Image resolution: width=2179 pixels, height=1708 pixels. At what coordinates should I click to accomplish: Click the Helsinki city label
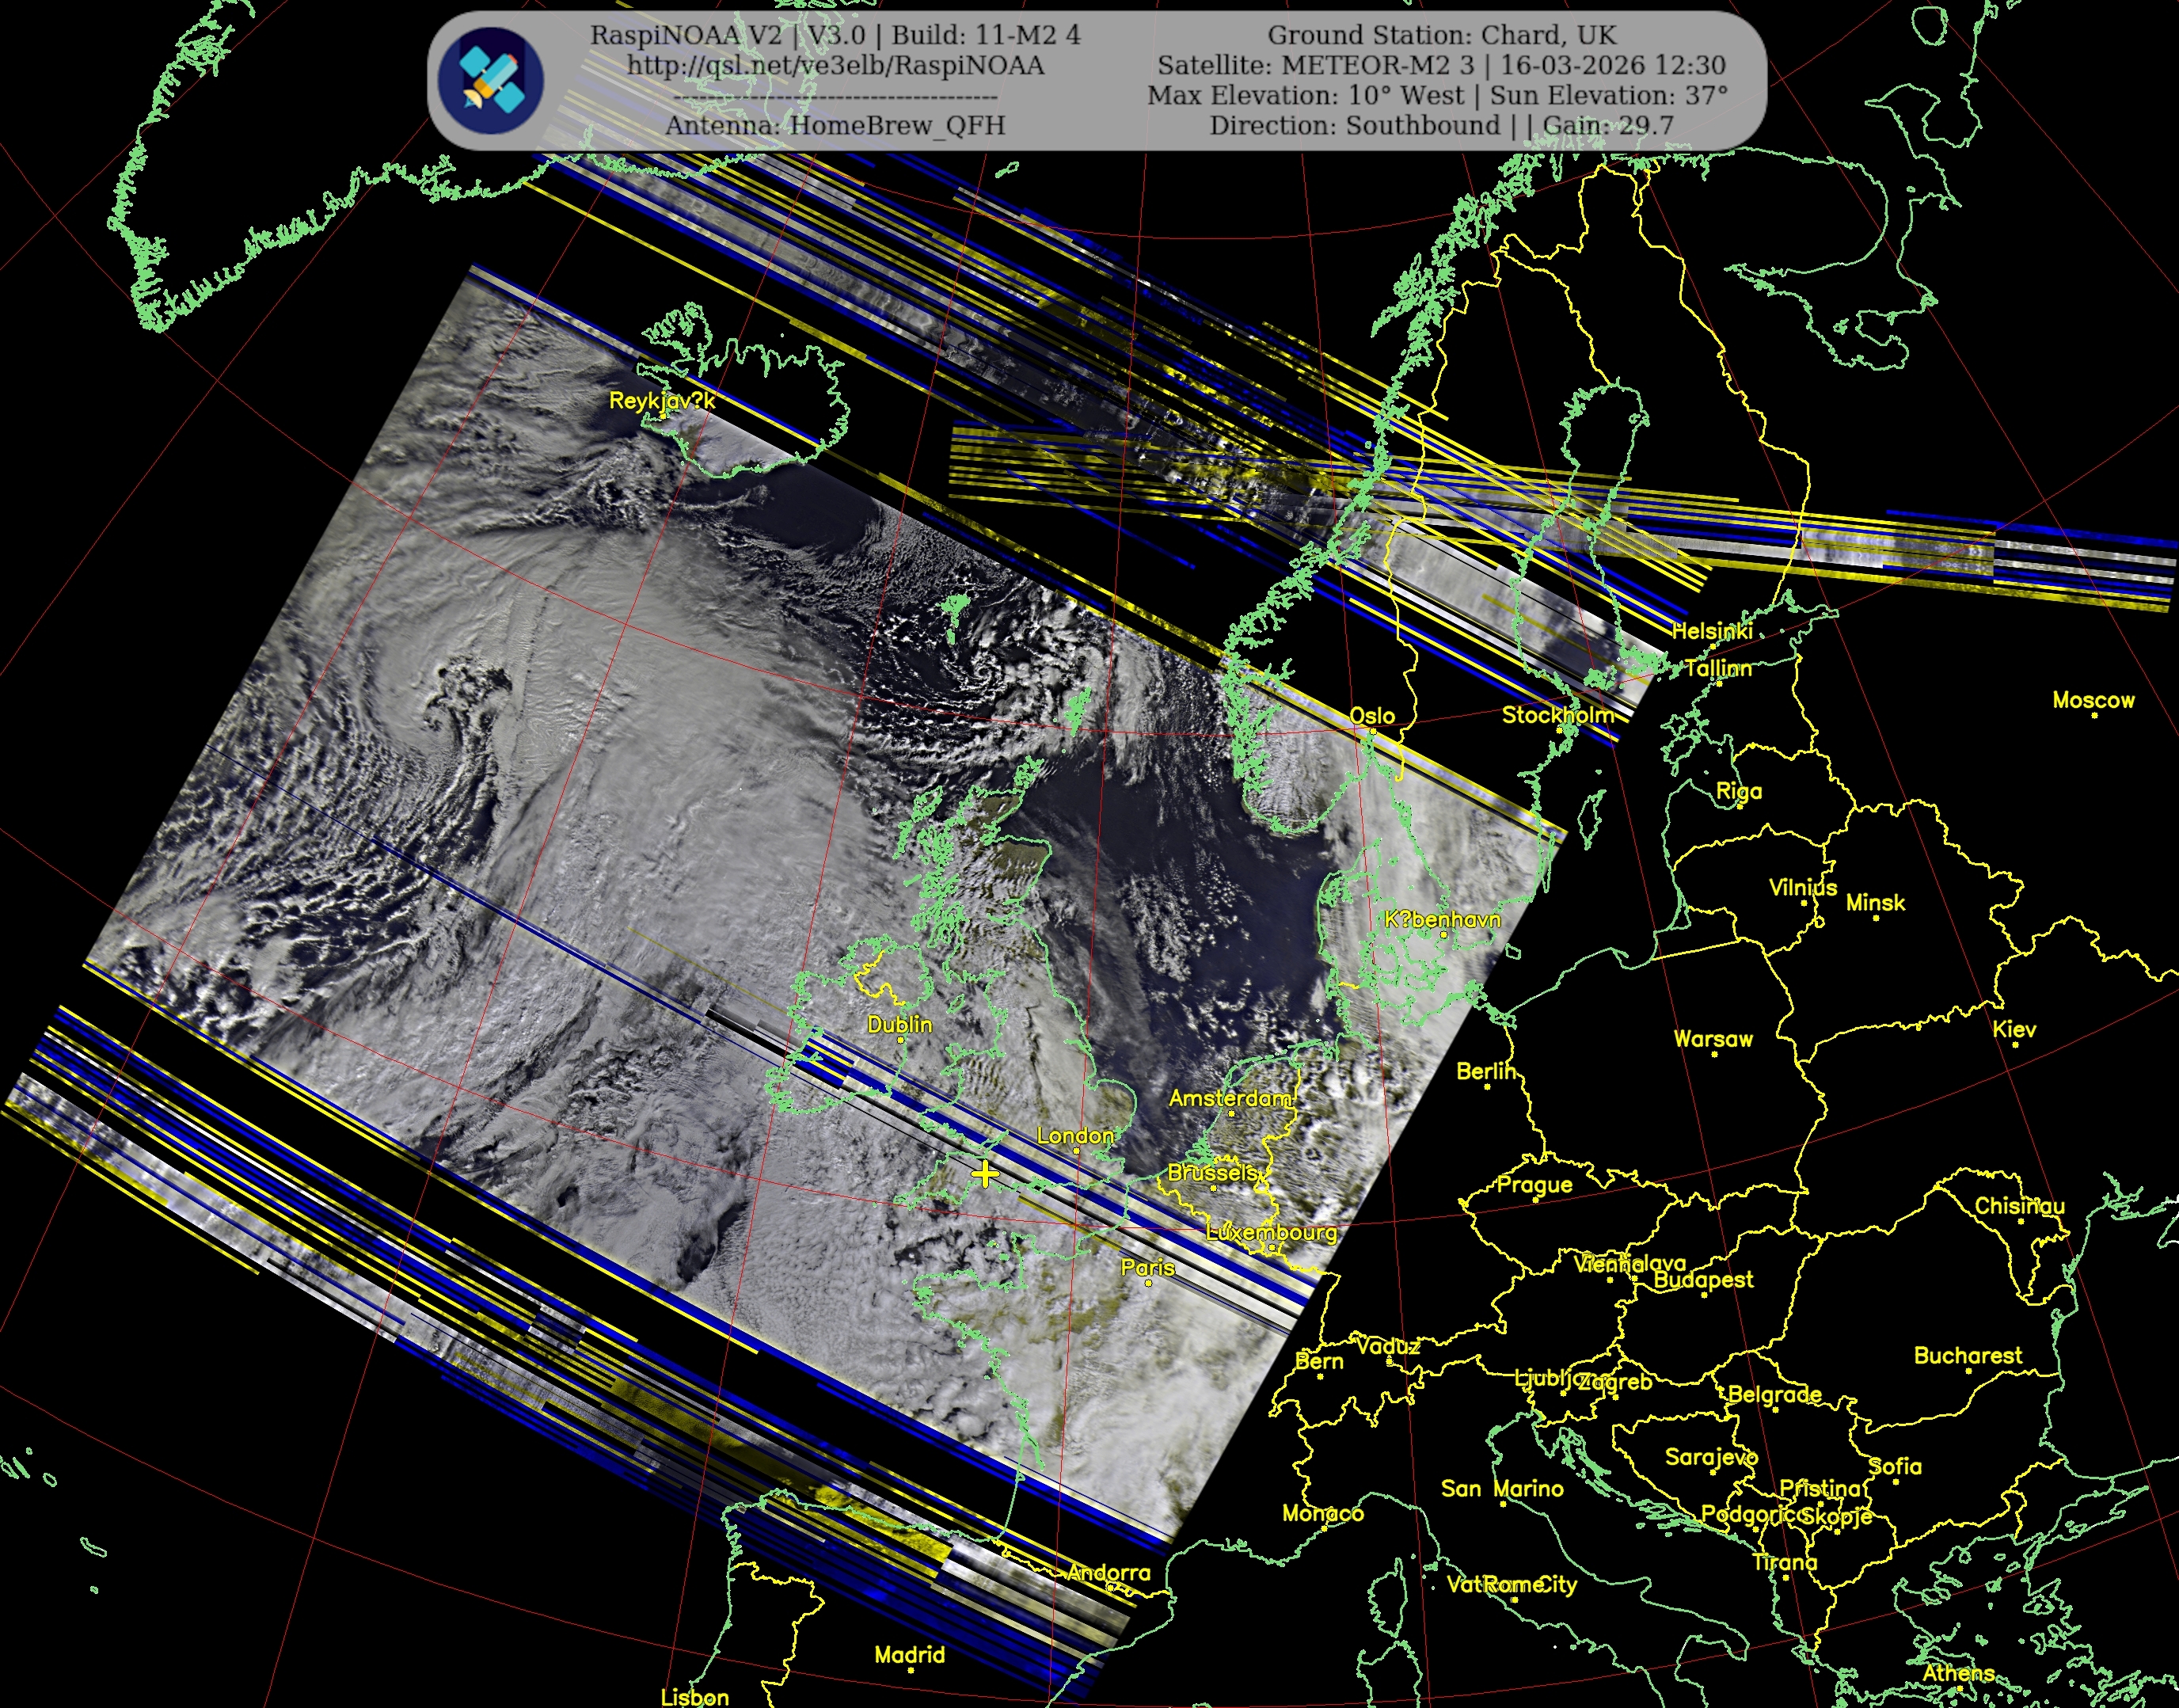pos(1712,631)
